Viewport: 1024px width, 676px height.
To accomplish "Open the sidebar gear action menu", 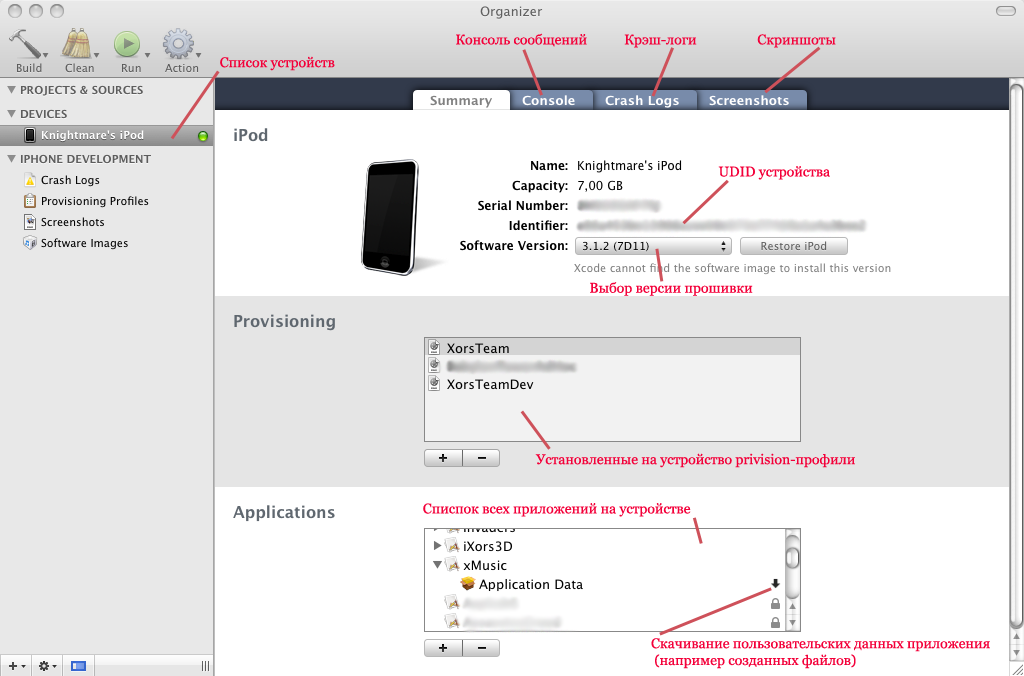I will tap(47, 666).
